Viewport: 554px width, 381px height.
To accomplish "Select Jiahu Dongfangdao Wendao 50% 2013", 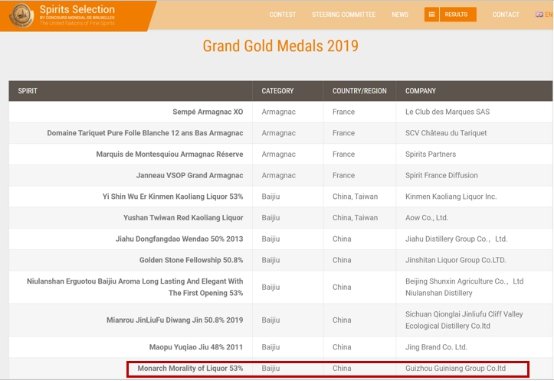I will coord(179,239).
